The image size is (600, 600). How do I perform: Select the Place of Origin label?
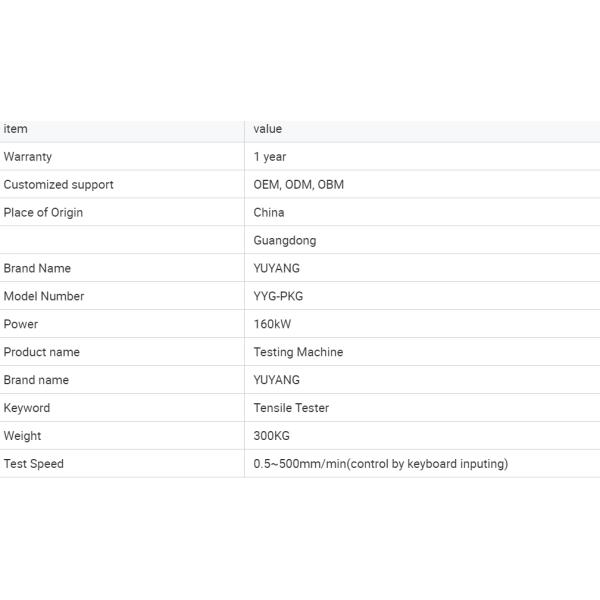43,213
